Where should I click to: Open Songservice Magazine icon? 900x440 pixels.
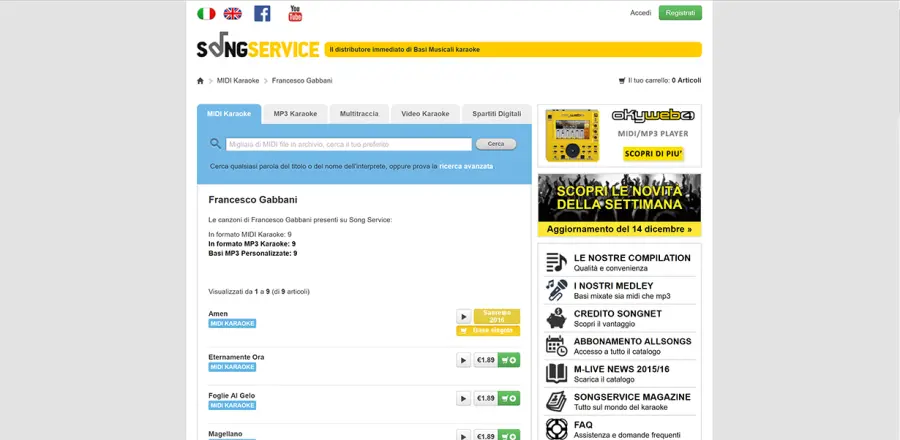pyautogui.click(x=556, y=402)
